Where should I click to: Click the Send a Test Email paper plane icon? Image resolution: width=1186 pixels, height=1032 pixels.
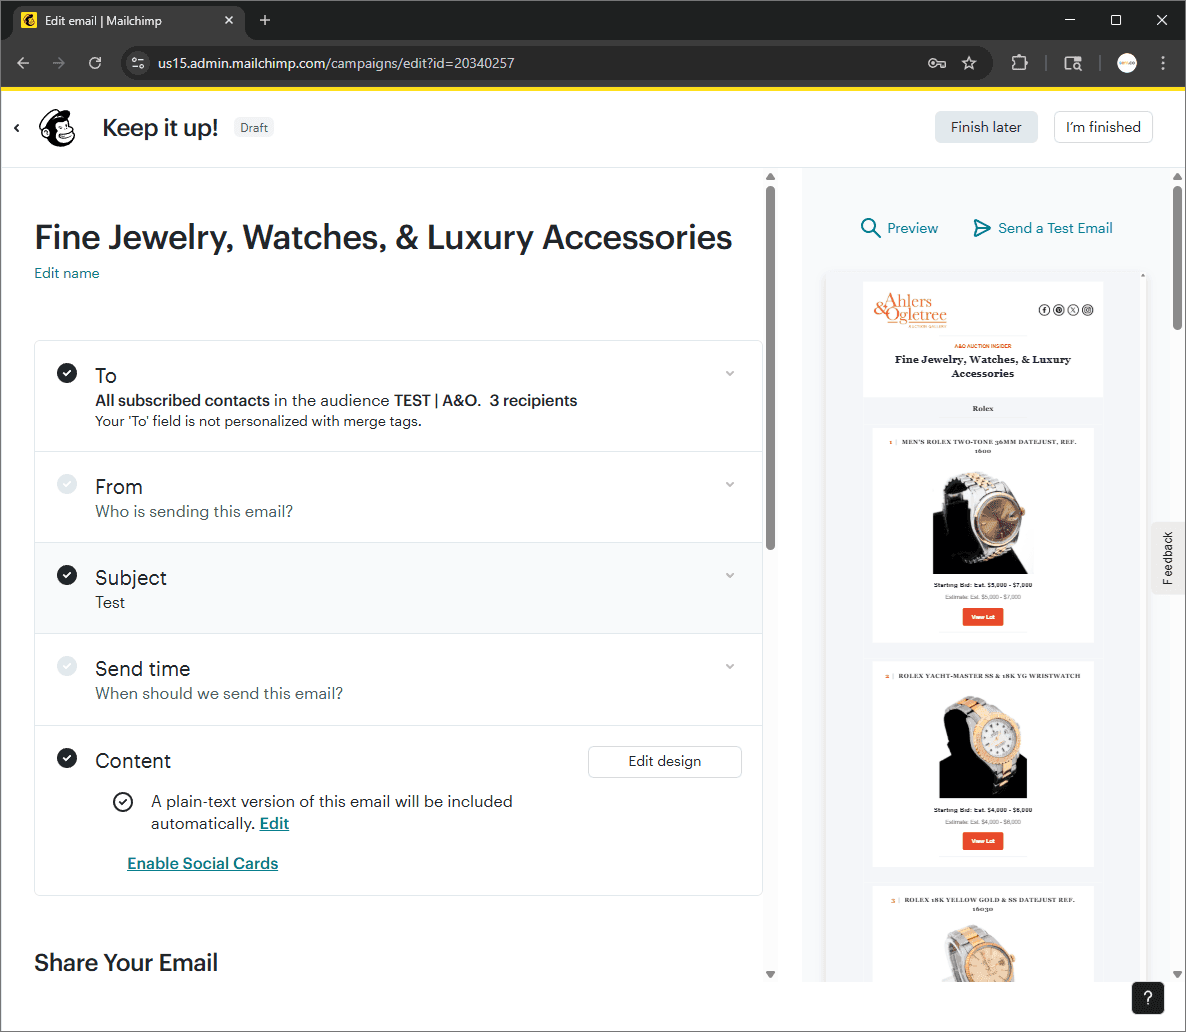pos(982,228)
